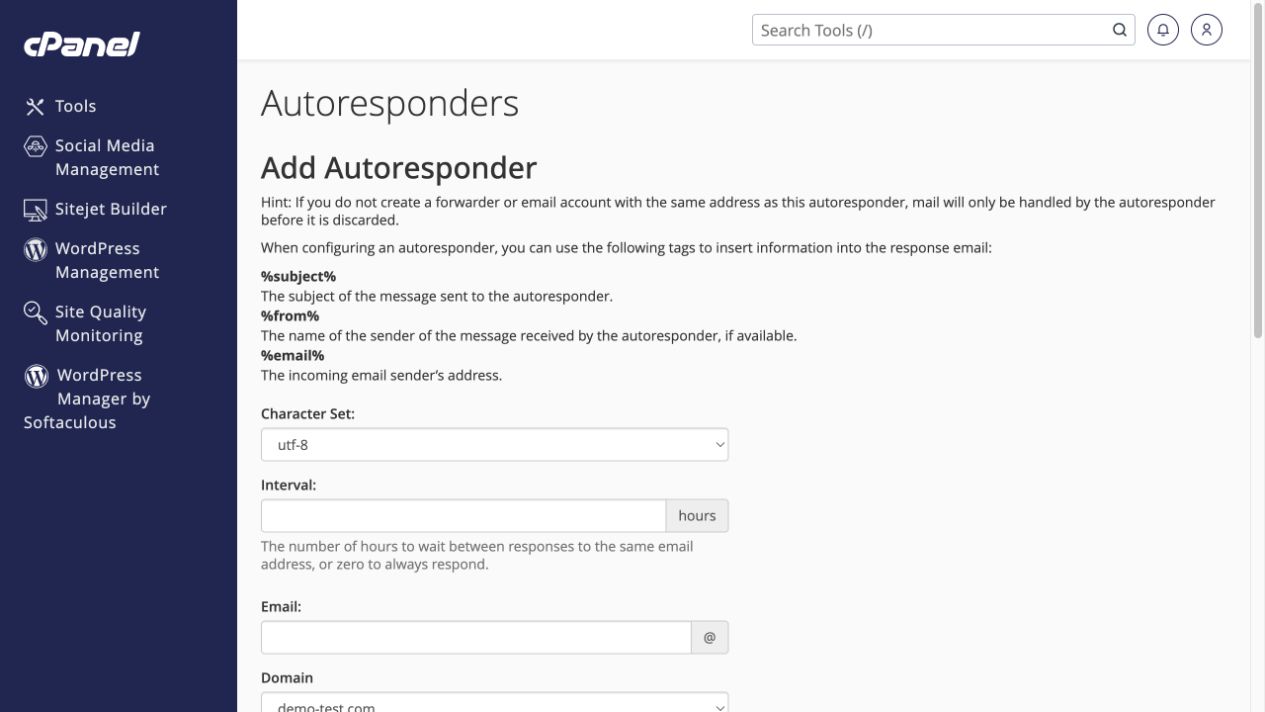Open Social Media Management link
The height and width of the screenshot is (712, 1265).
click(107, 158)
